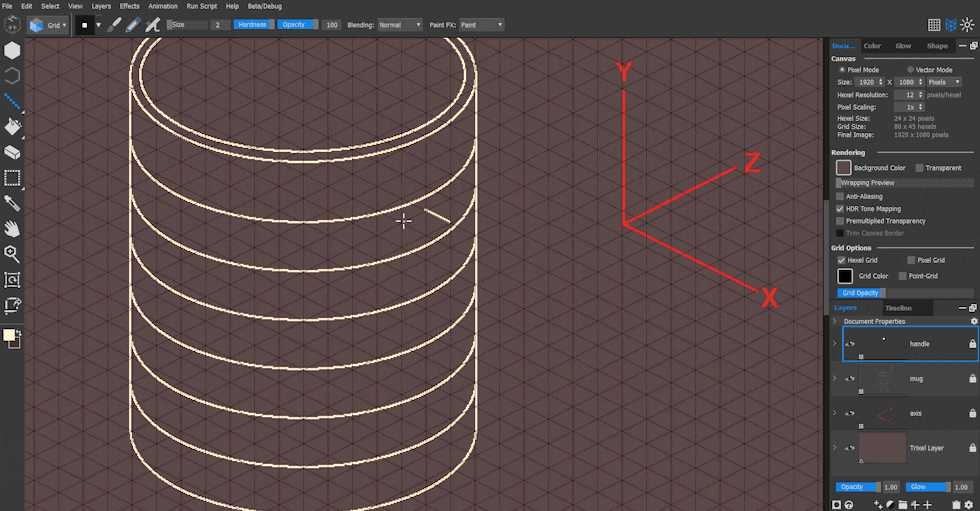Select the paint bucket fill tool
Viewport: 980px width, 511px height.
tap(12, 127)
